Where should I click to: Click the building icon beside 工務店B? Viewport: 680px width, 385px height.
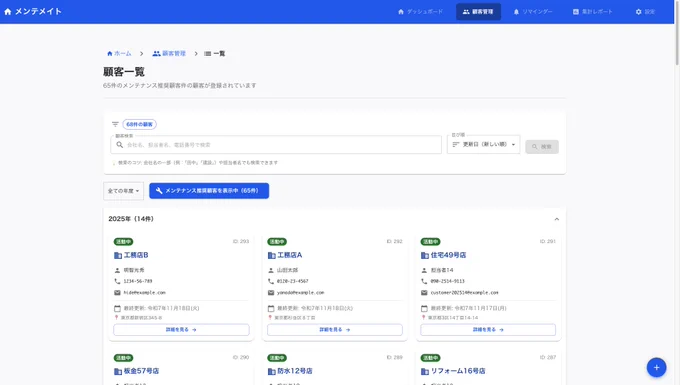pos(118,255)
